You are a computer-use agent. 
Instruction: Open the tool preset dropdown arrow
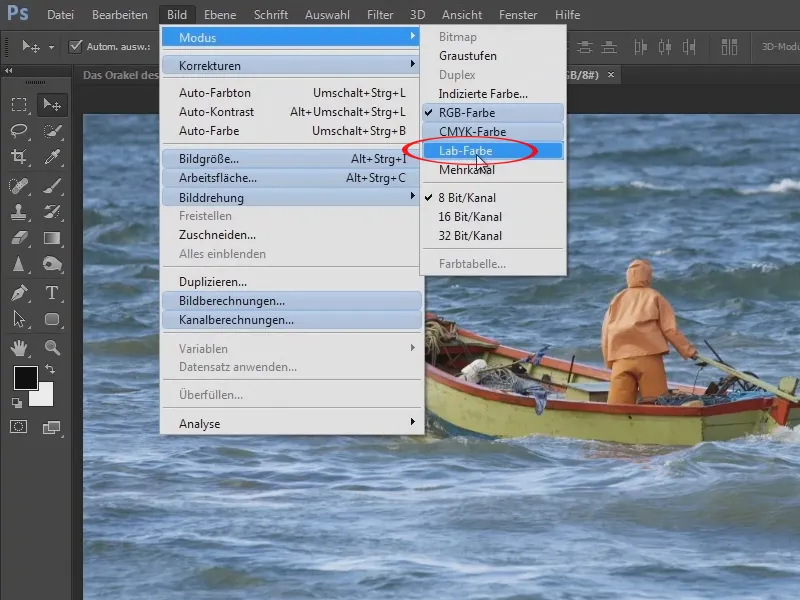point(52,47)
